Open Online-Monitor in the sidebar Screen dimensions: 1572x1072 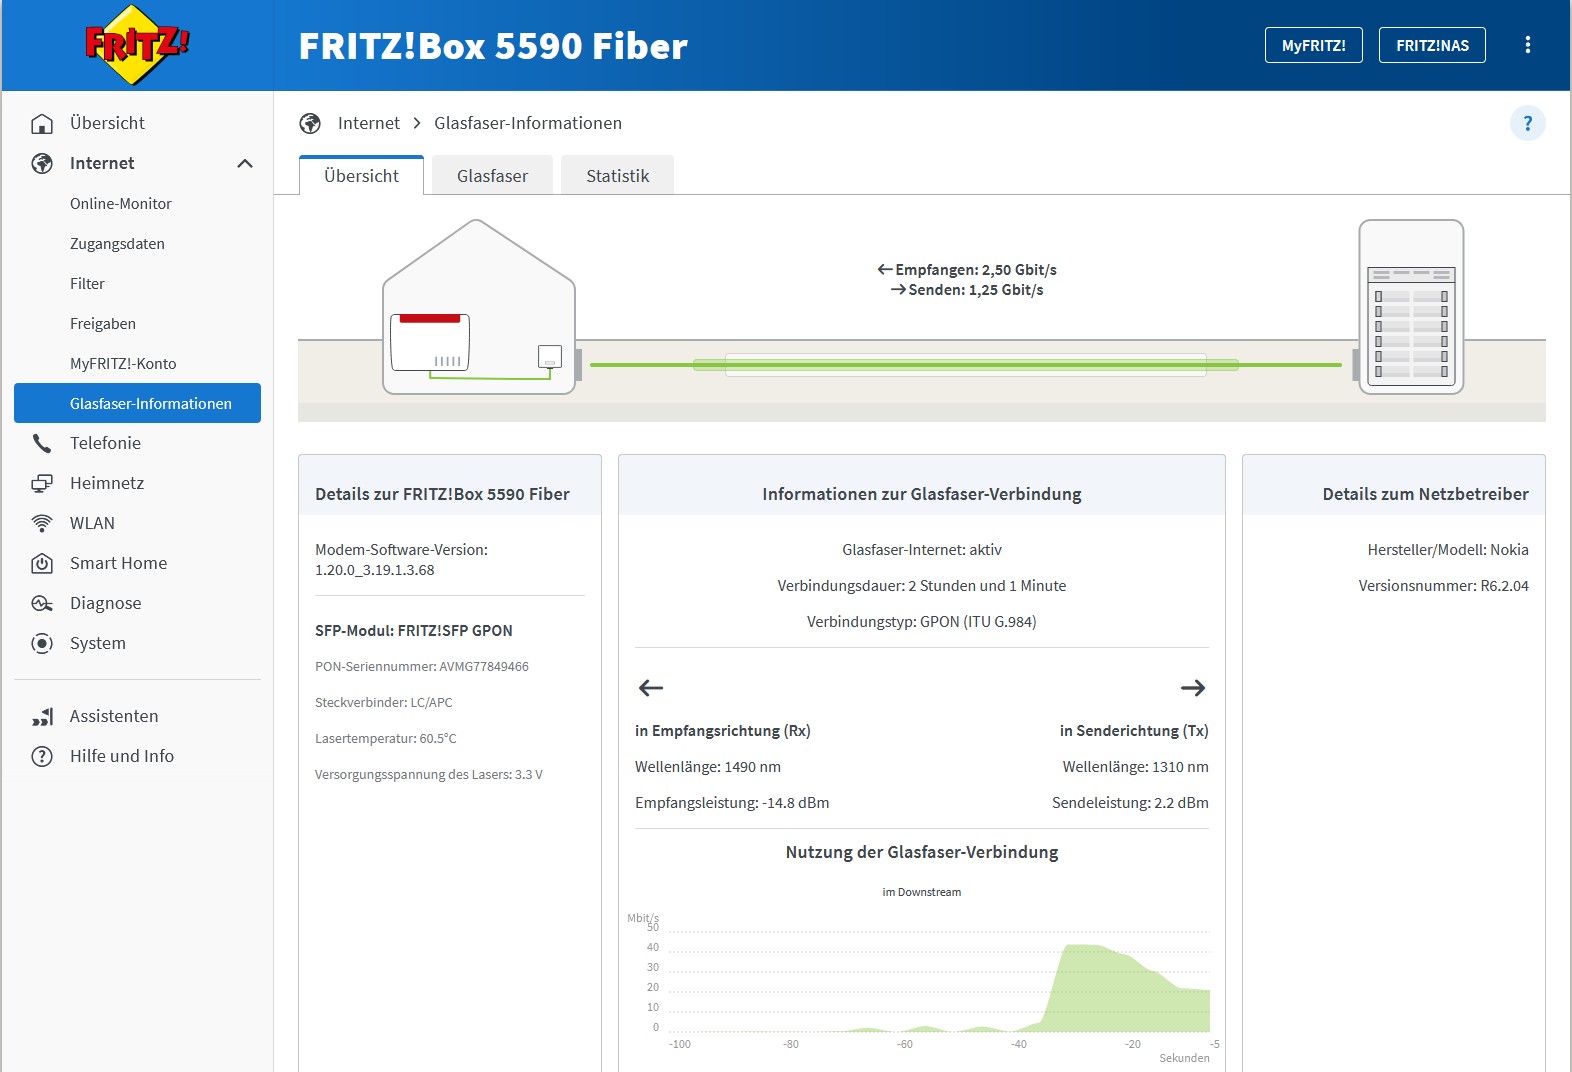coord(121,203)
